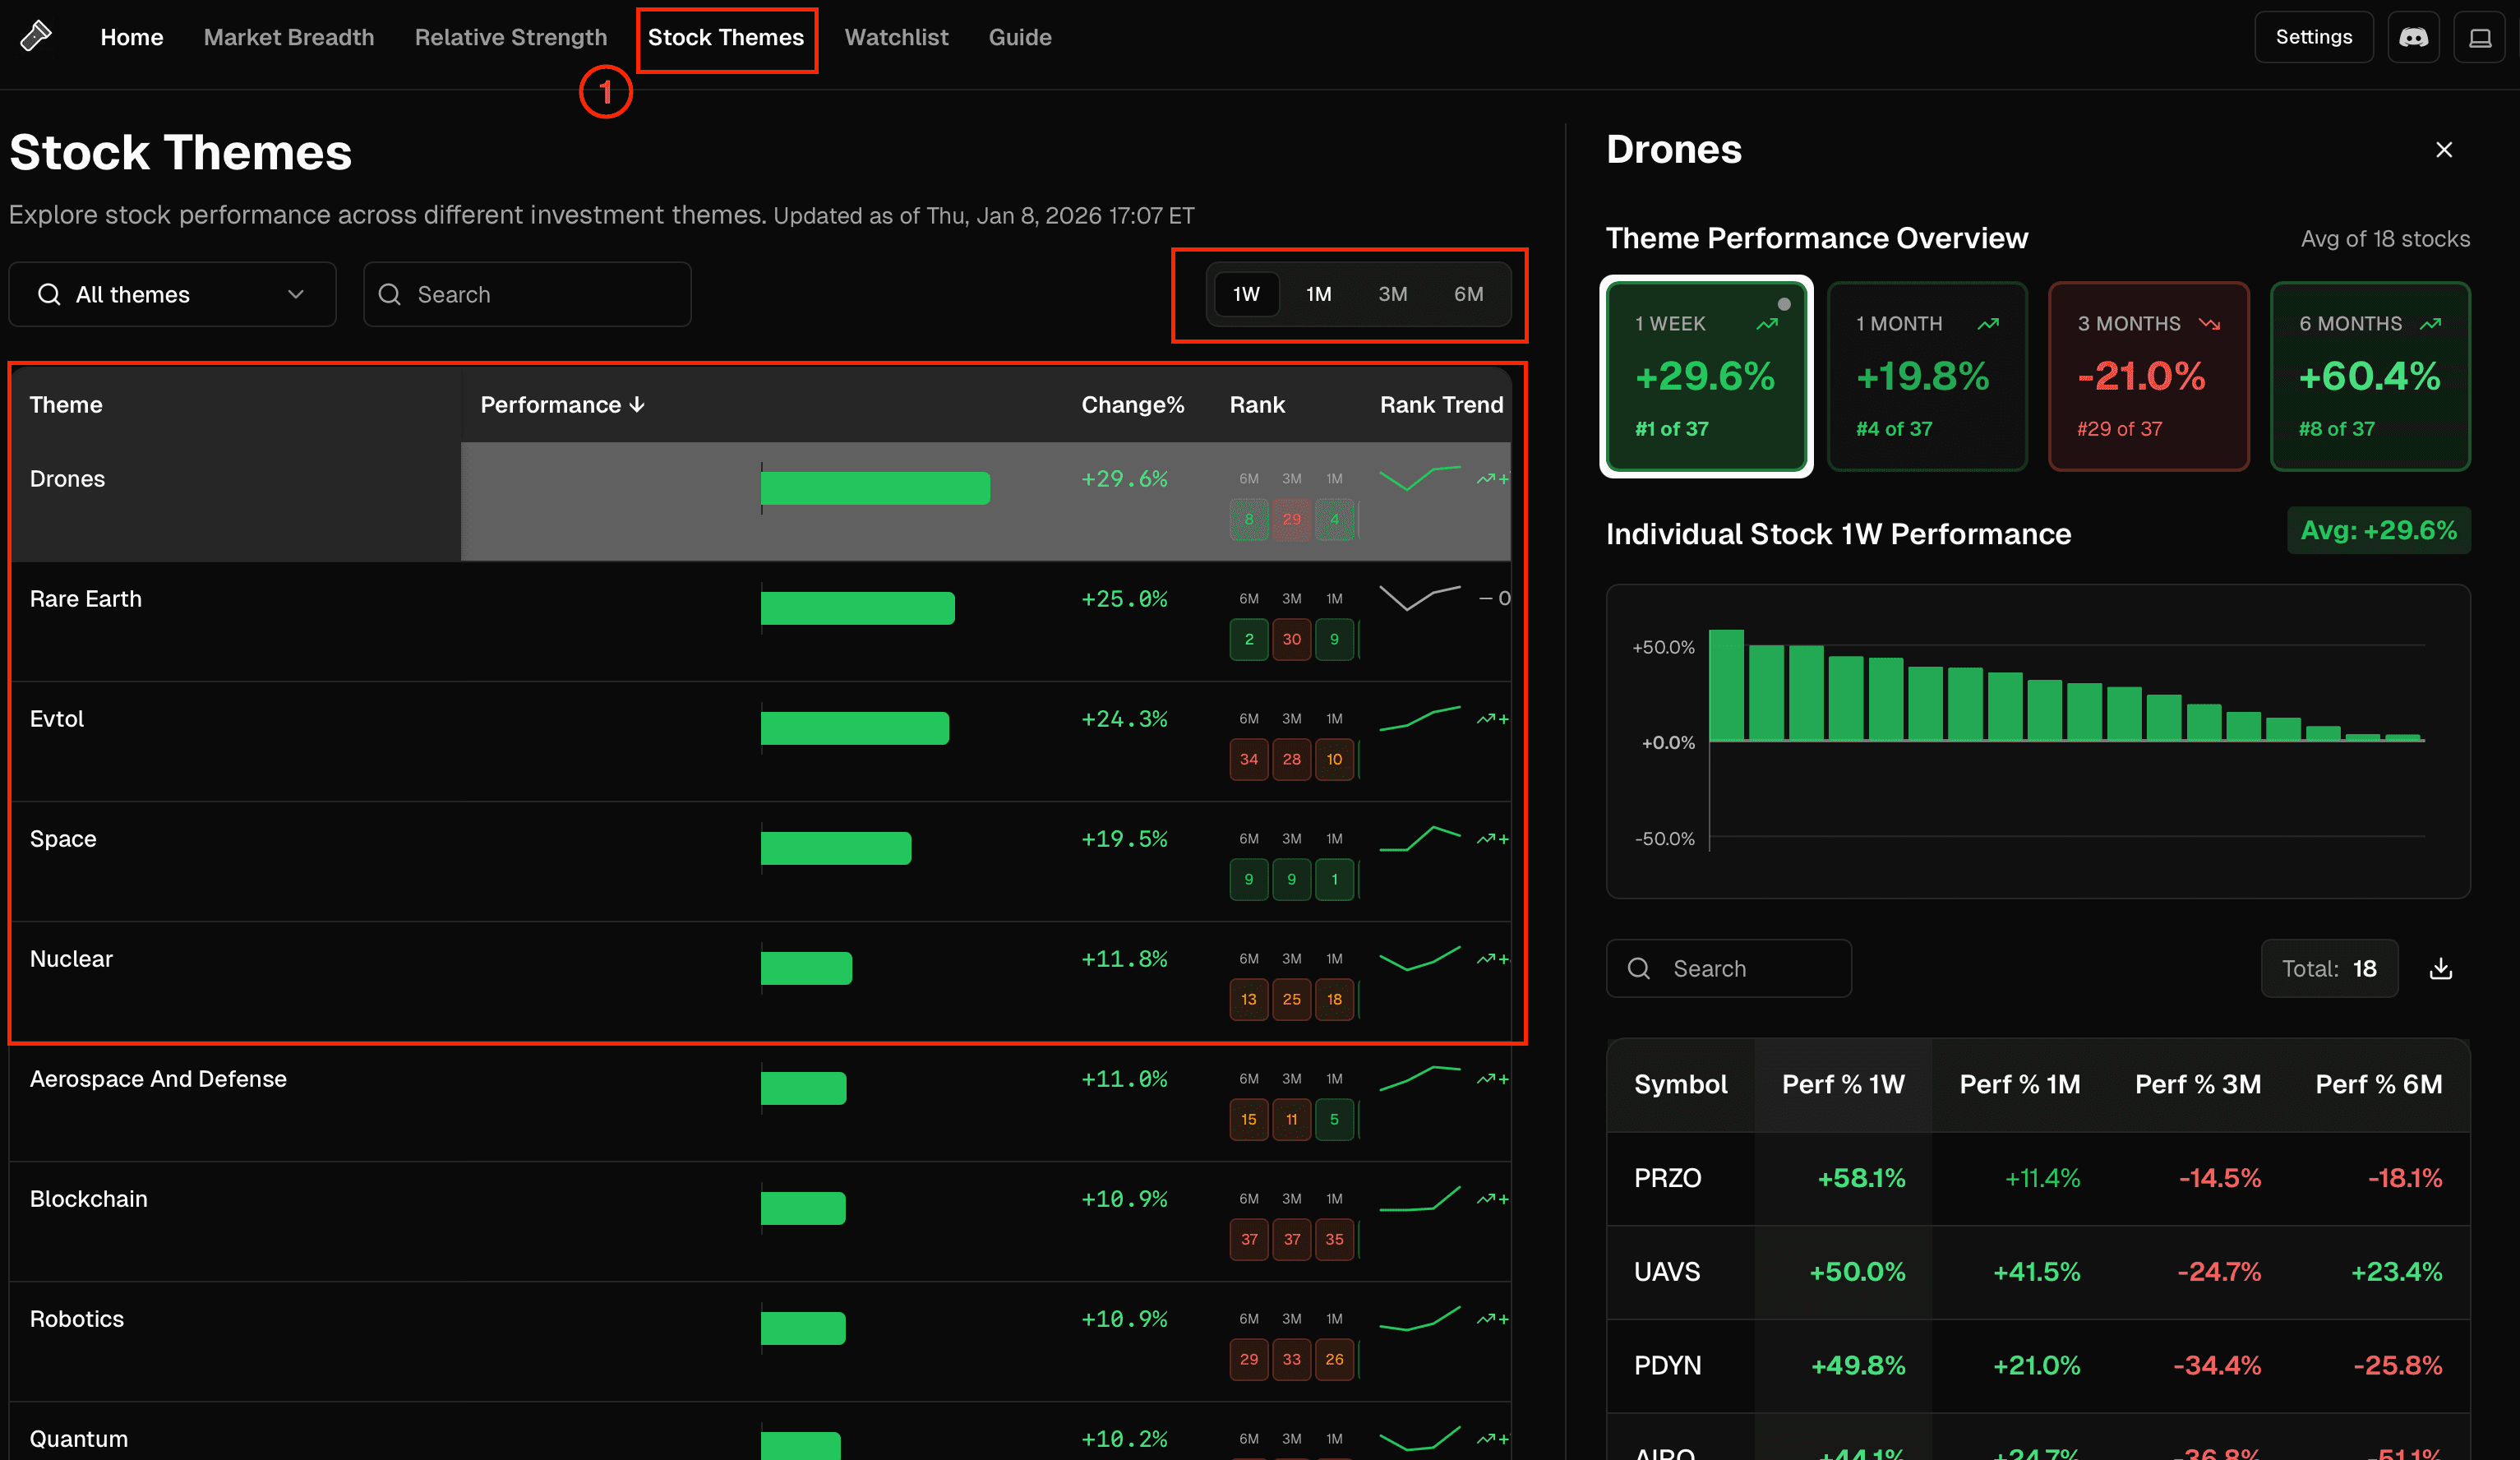Open the All themes dropdown
Viewport: 2520px width, 1460px height.
coord(172,294)
